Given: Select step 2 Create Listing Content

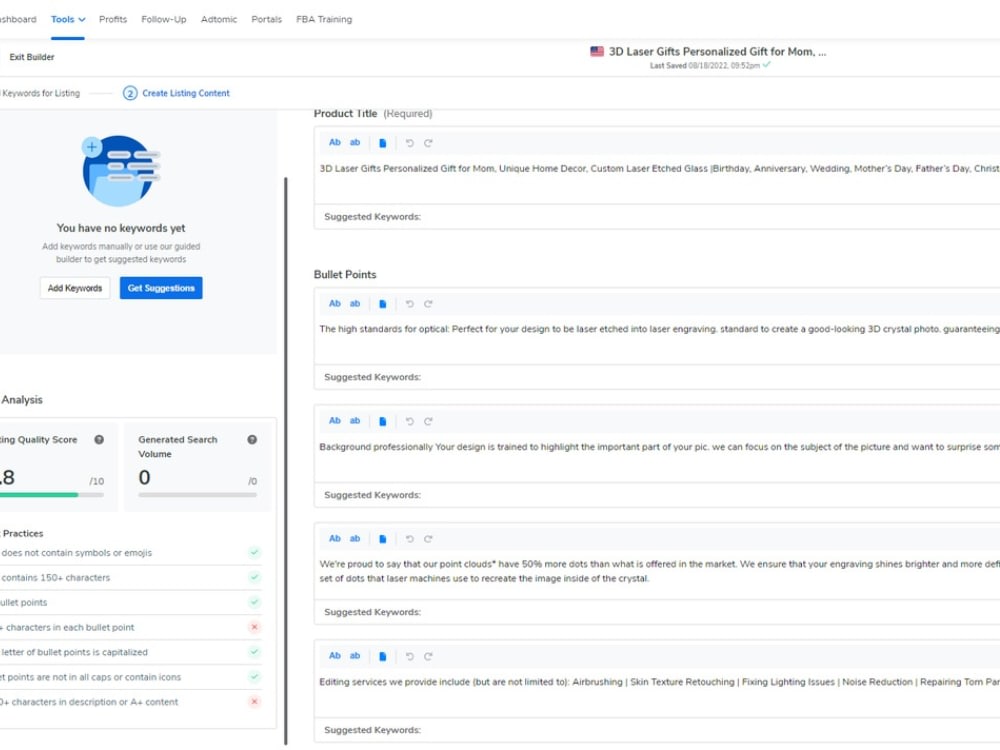Looking at the screenshot, I should 177,93.
